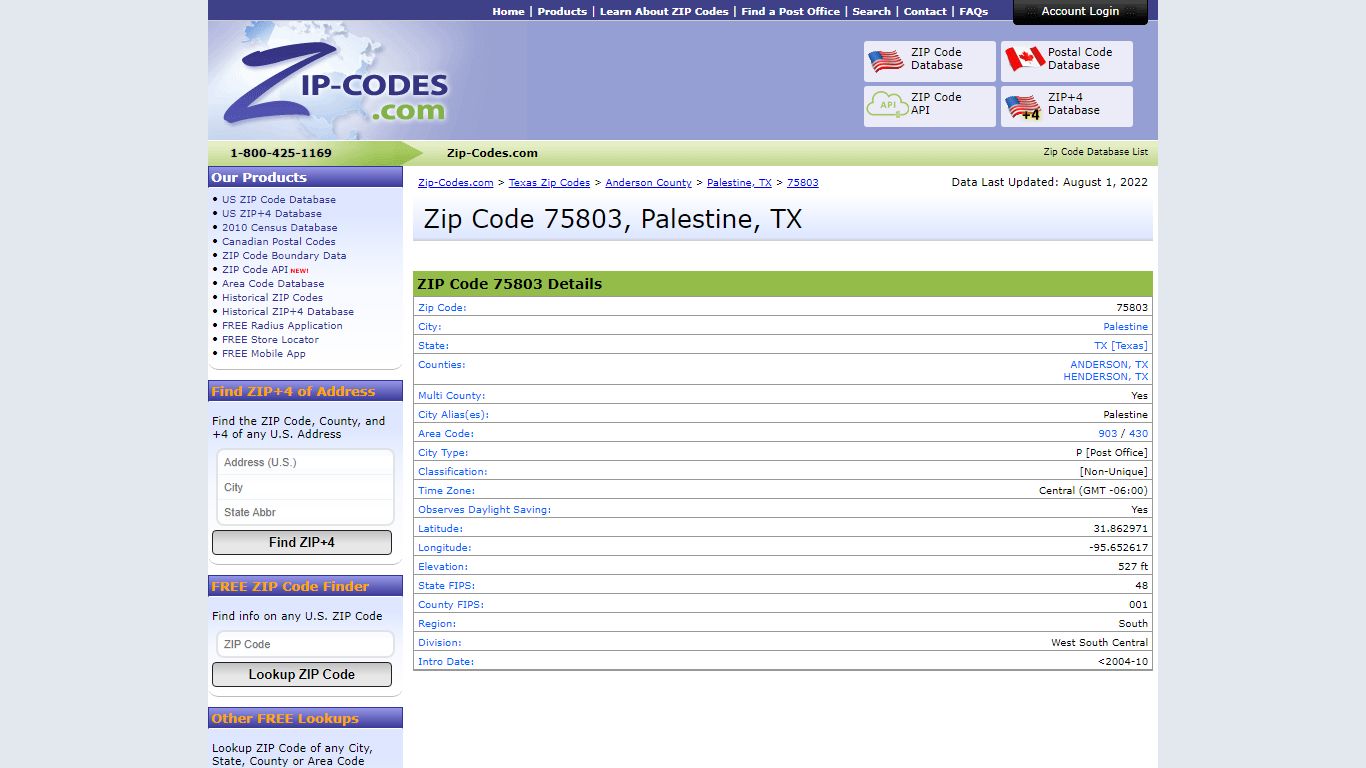
Task: Open ZIP Code Boundary Data link
Action: [x=284, y=256]
